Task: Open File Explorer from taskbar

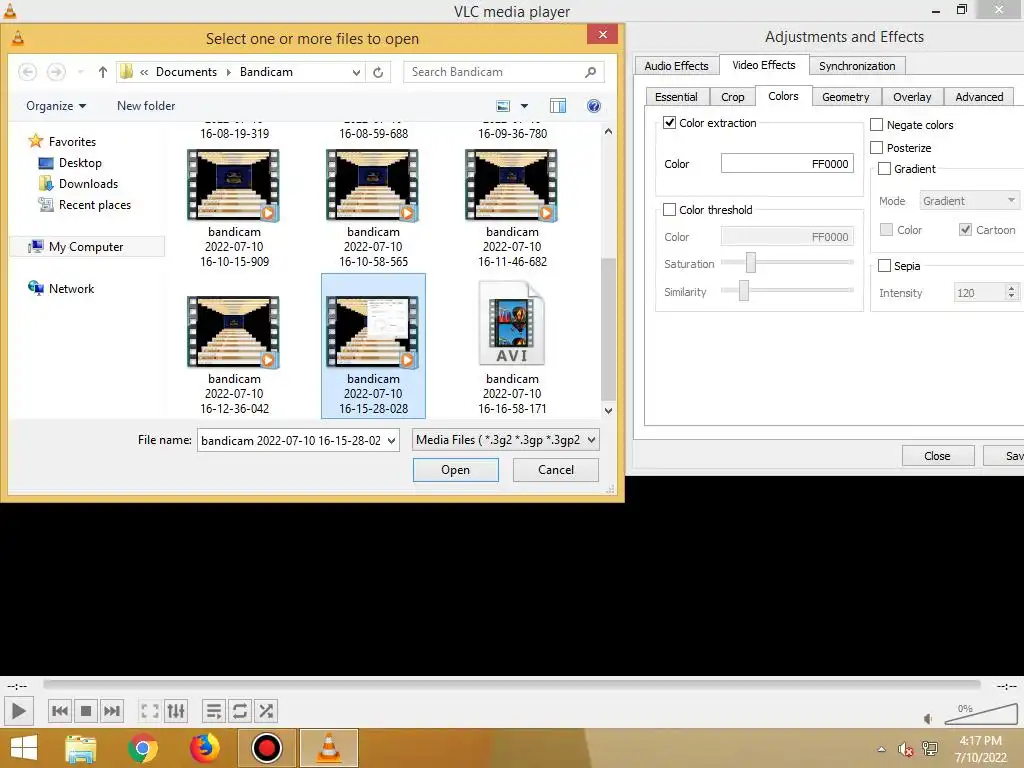Action: tap(81, 748)
